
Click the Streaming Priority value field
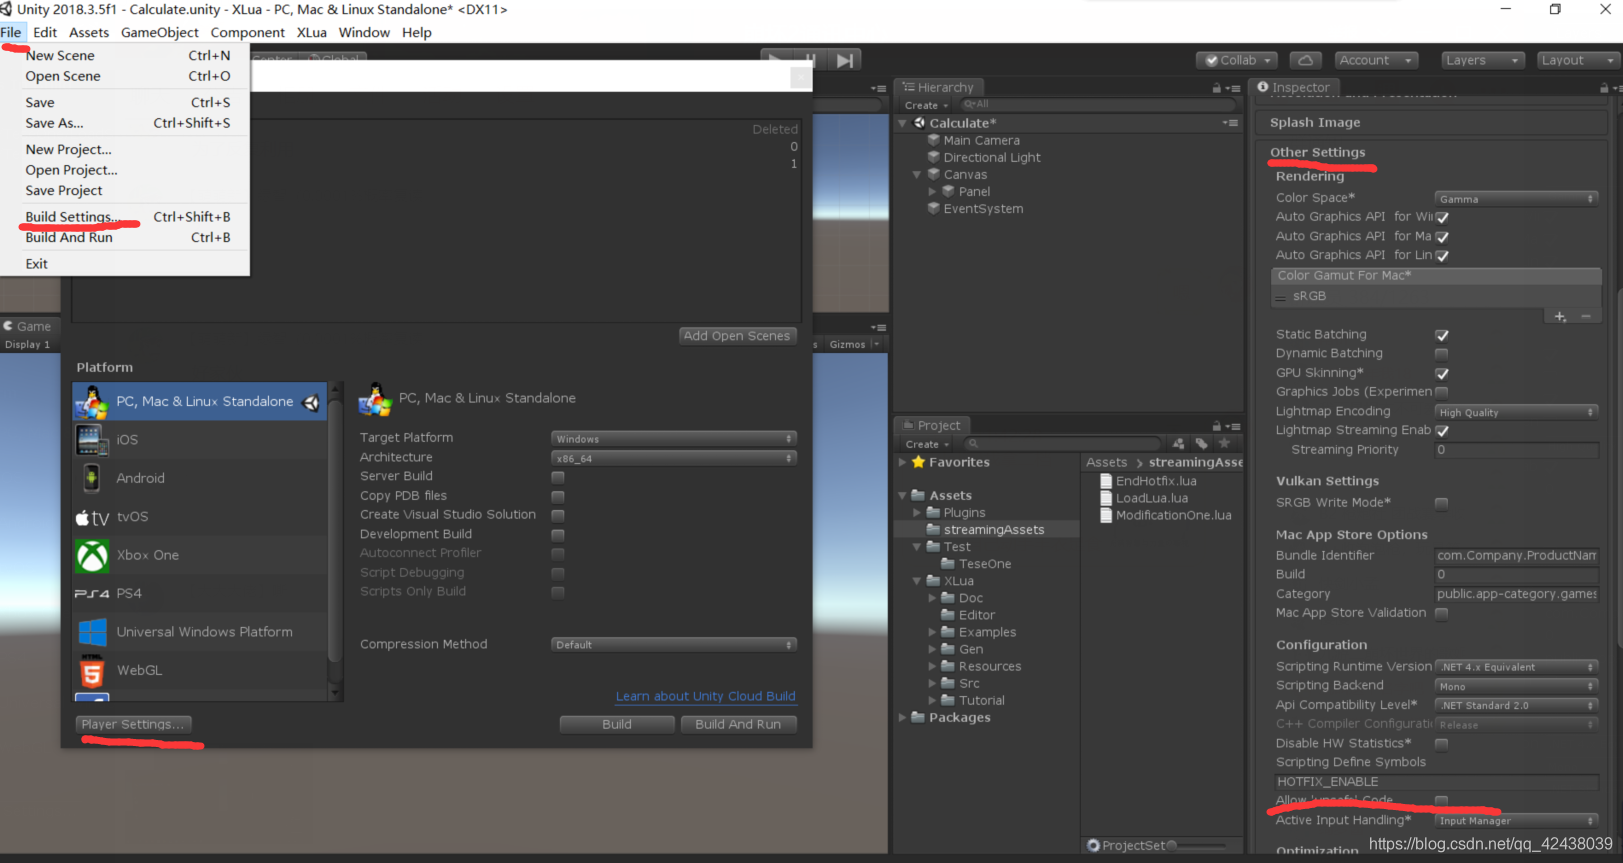coord(1517,450)
